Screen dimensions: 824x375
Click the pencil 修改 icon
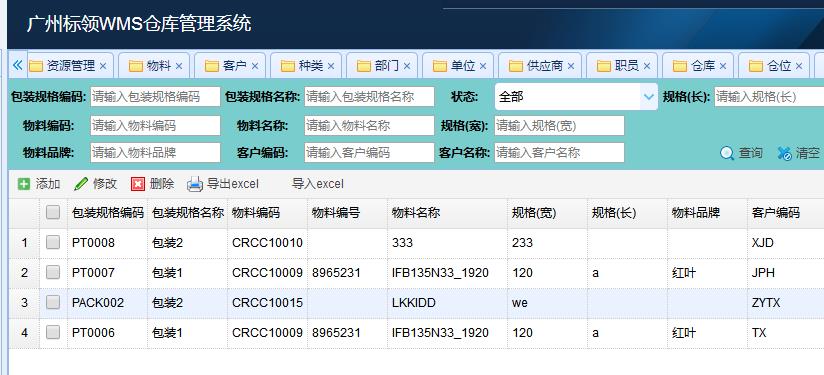(x=81, y=184)
